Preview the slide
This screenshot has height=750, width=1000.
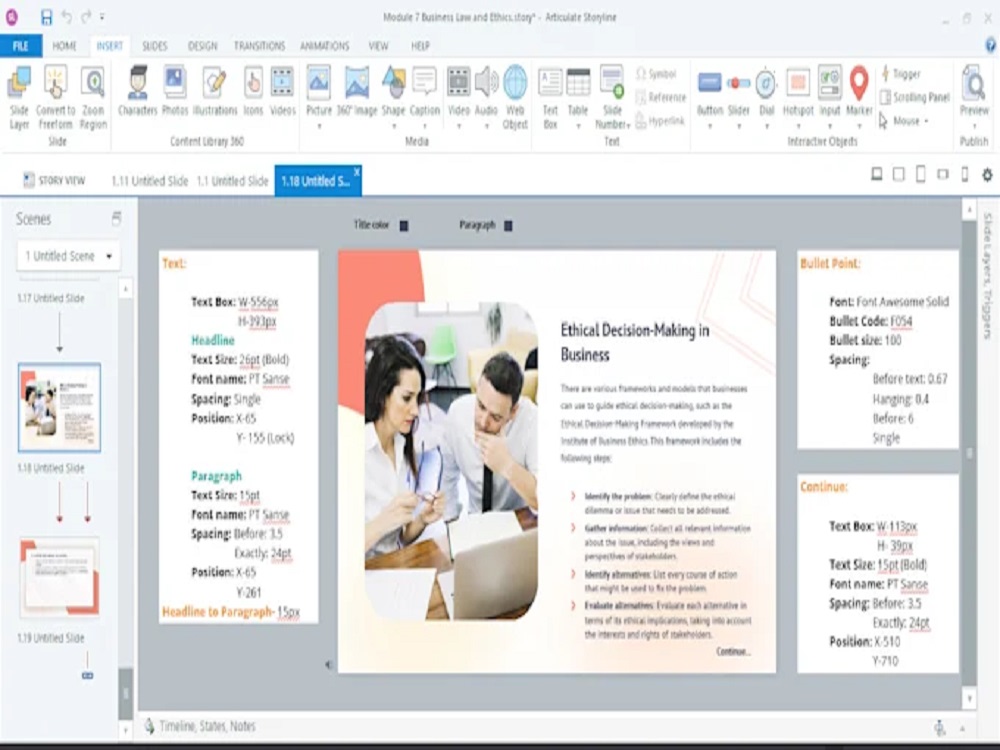pos(974,91)
